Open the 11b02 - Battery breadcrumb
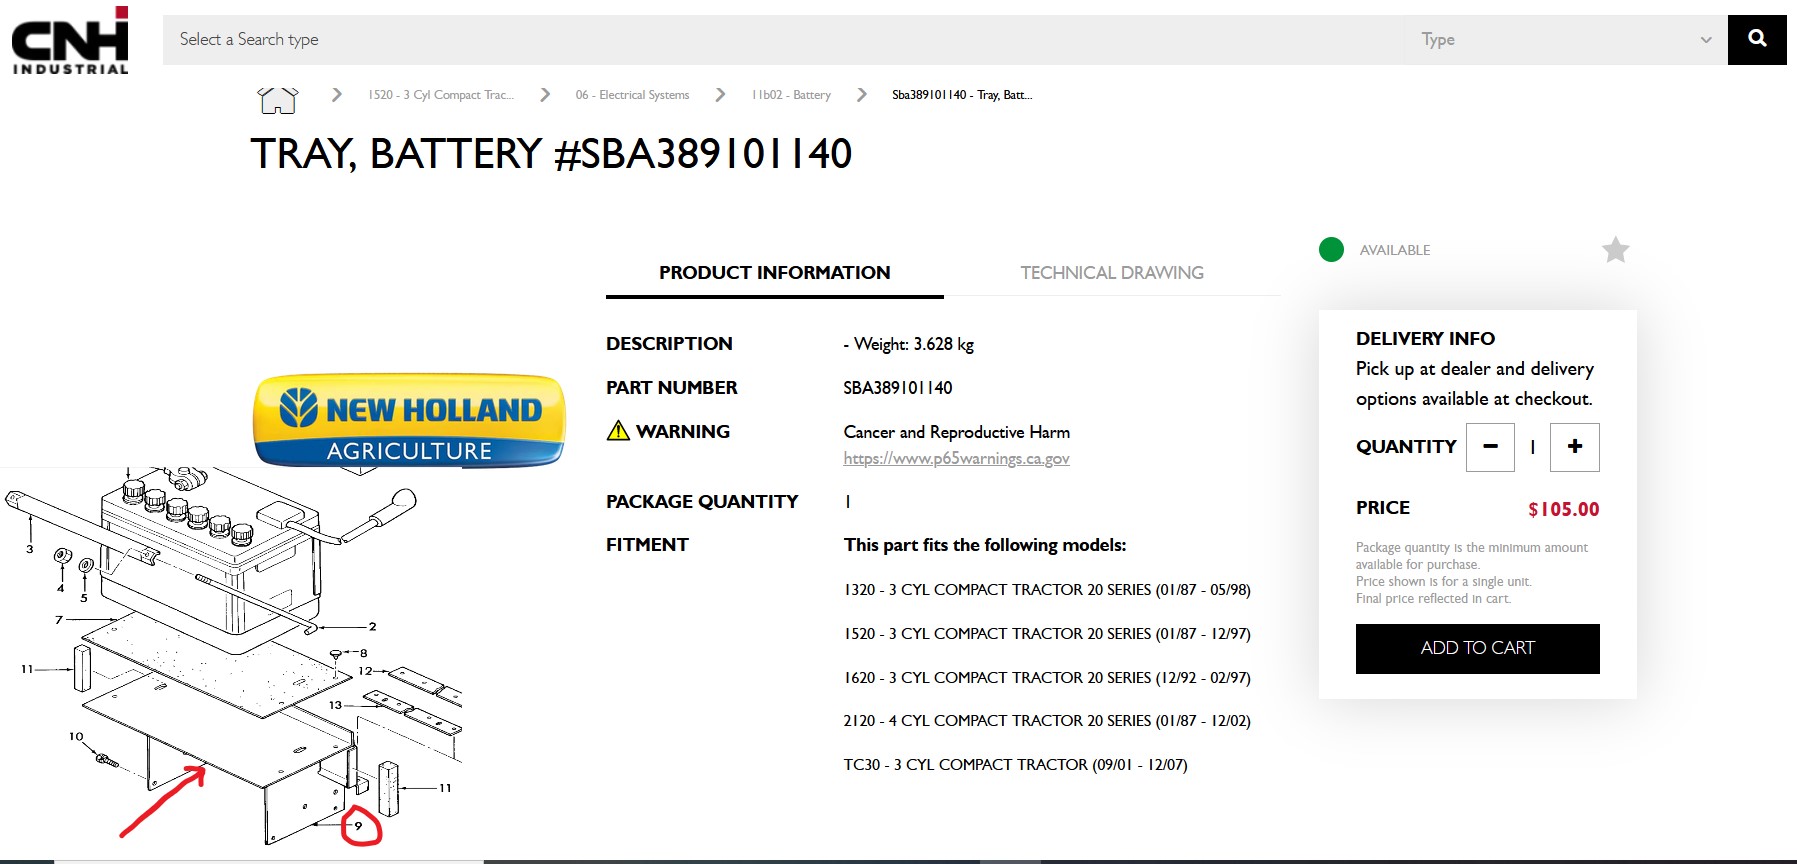Image resolution: width=1797 pixels, height=864 pixels. (791, 95)
